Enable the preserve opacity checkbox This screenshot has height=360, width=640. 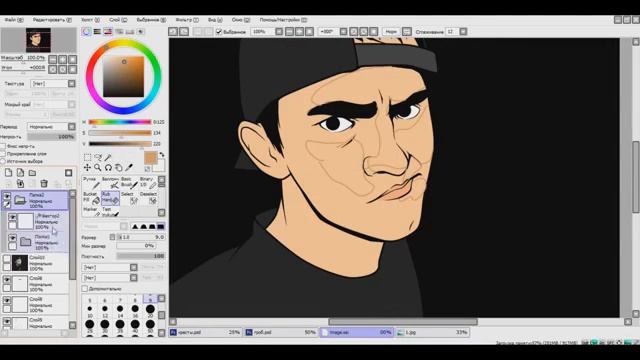point(3,146)
